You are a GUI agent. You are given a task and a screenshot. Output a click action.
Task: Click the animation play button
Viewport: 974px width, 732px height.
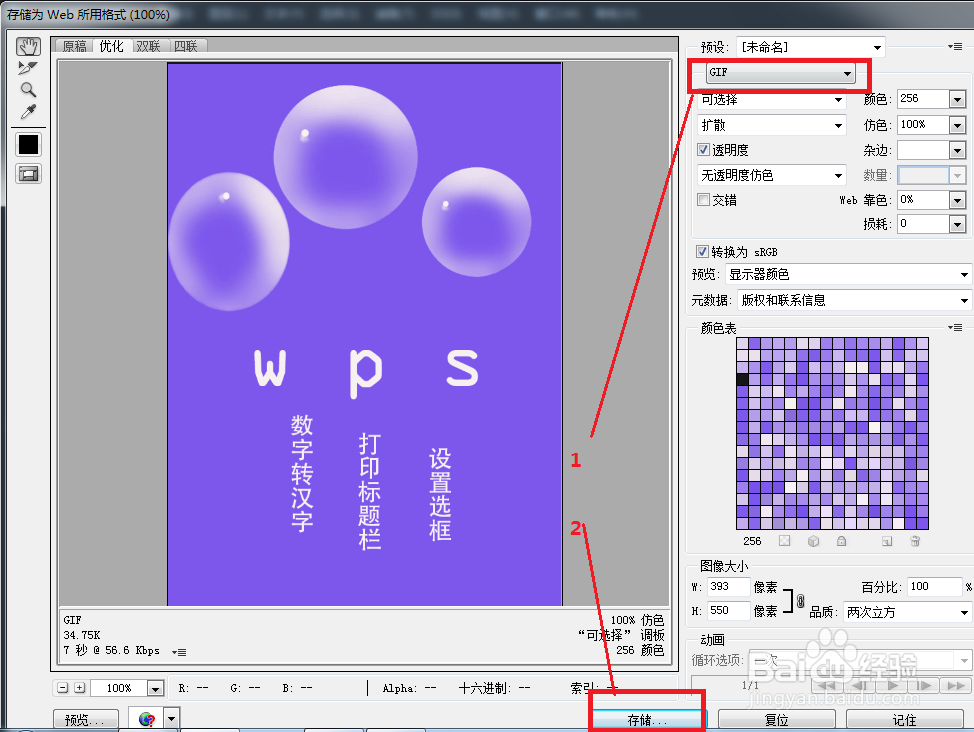pos(892,685)
